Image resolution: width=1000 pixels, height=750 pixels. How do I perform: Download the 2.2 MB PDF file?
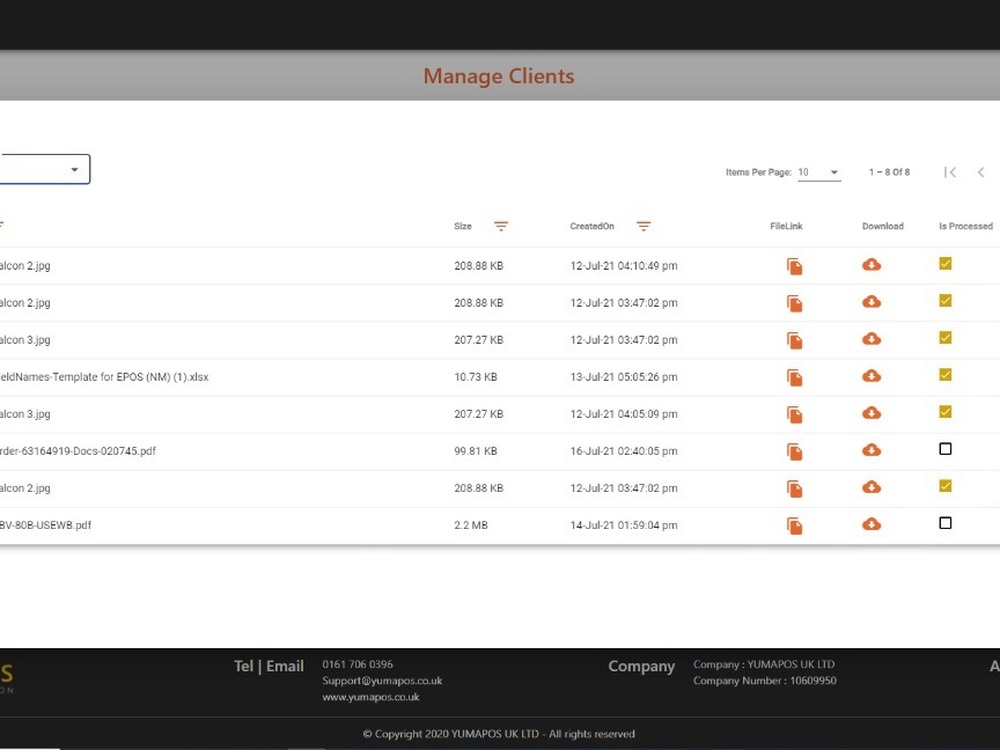pyautogui.click(x=871, y=524)
